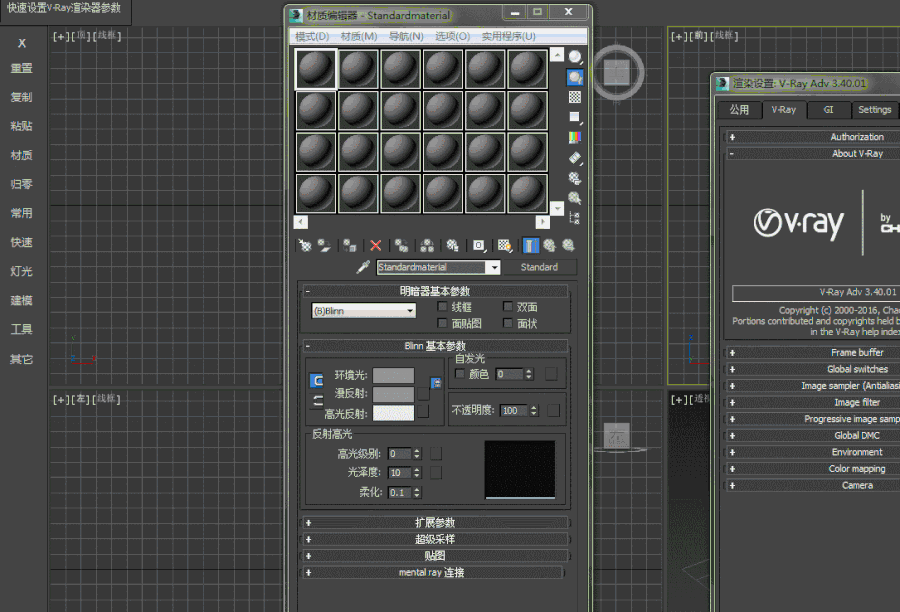Toggle the backlight icon
The width and height of the screenshot is (900, 612).
575,77
